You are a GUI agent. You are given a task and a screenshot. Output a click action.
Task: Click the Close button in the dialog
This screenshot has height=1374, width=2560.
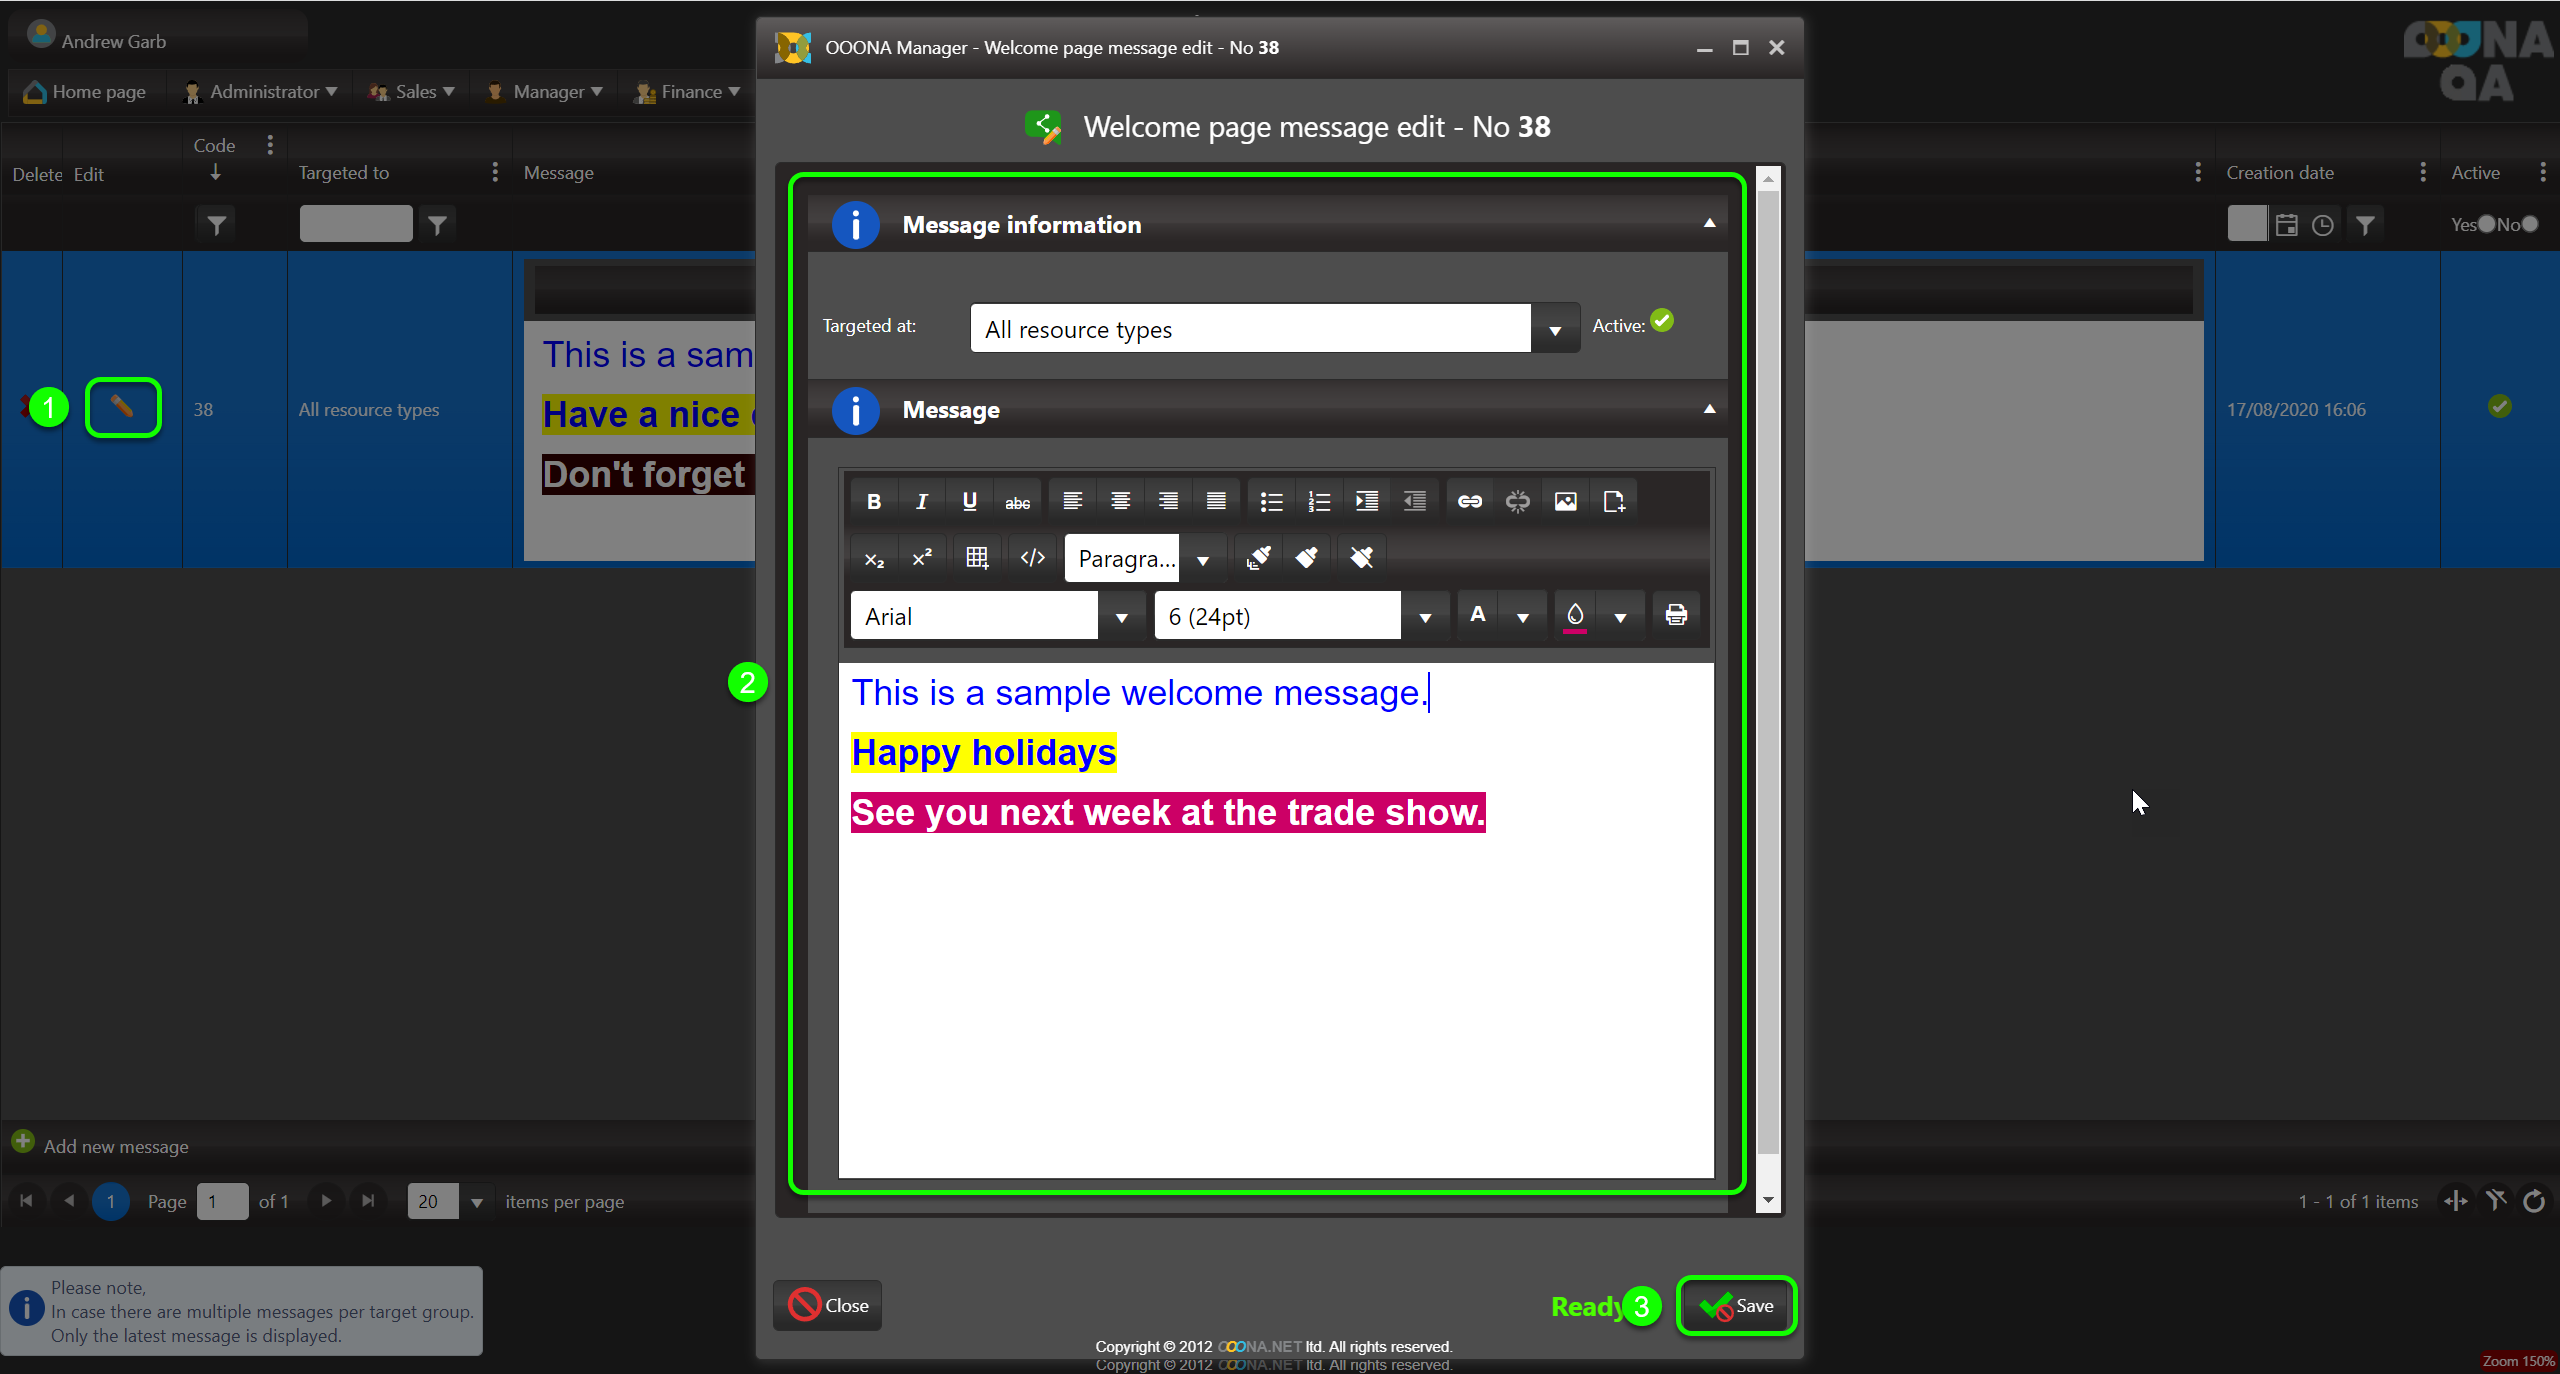coord(828,1306)
